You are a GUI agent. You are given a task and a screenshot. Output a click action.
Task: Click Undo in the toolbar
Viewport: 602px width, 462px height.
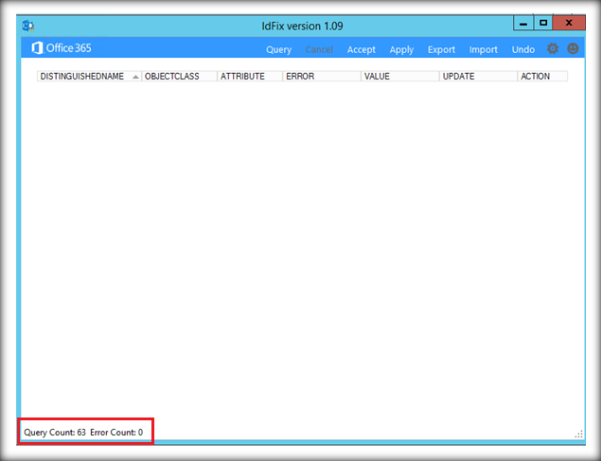(523, 50)
